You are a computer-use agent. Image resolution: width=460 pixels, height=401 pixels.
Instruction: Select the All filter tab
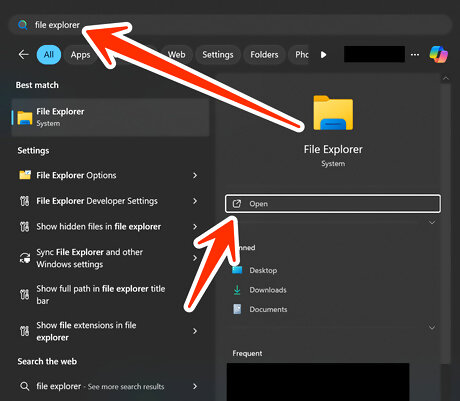tap(49, 55)
